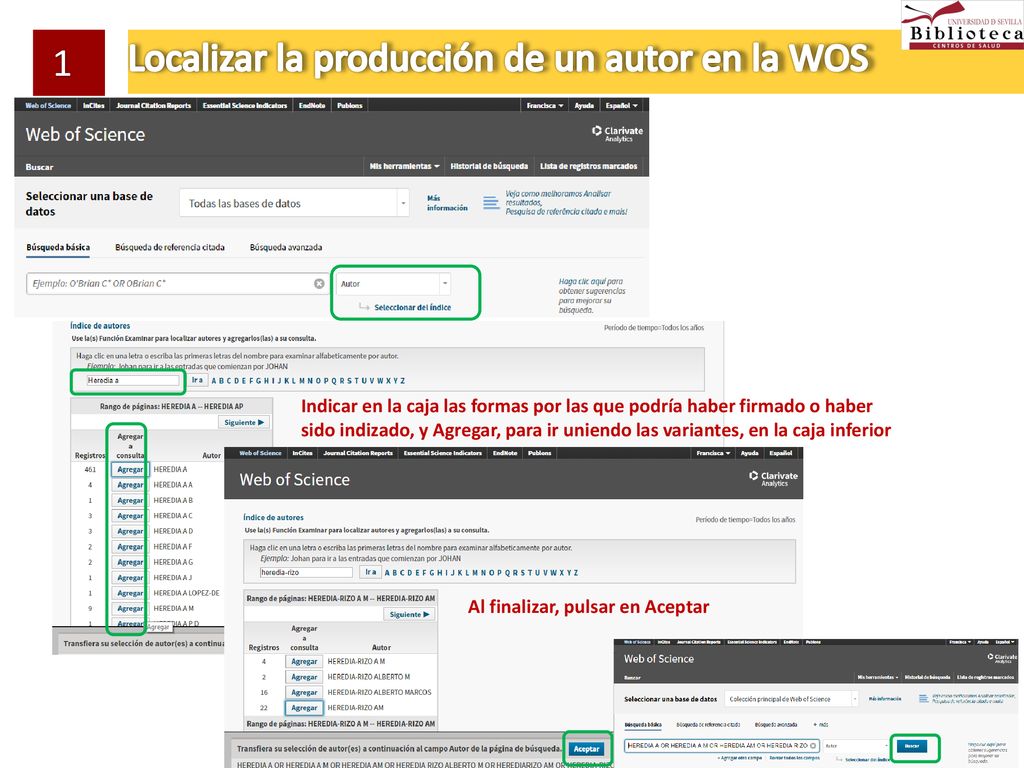The image size is (1024, 768).
Task: Click the blue Buscar button in the bottom-right window
Action: click(912, 746)
